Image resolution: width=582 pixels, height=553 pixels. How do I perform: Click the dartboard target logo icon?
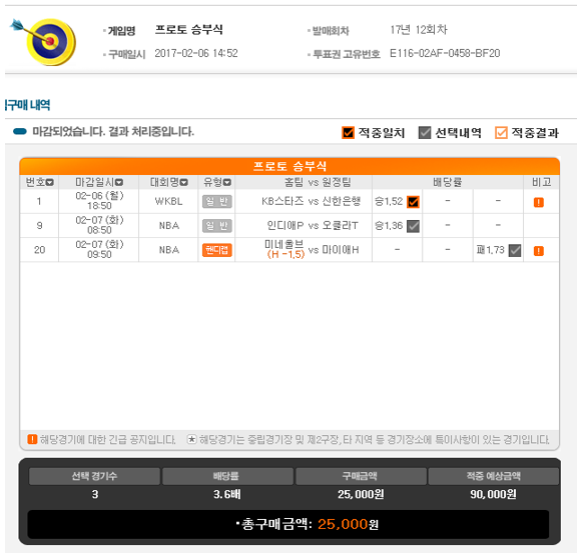[44, 41]
